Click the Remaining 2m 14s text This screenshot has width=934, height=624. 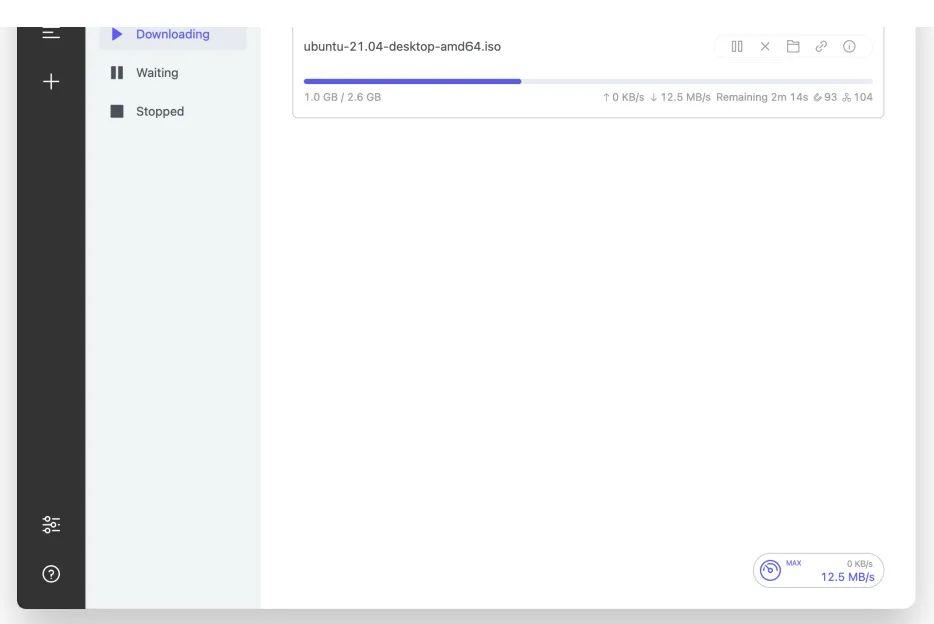762,97
